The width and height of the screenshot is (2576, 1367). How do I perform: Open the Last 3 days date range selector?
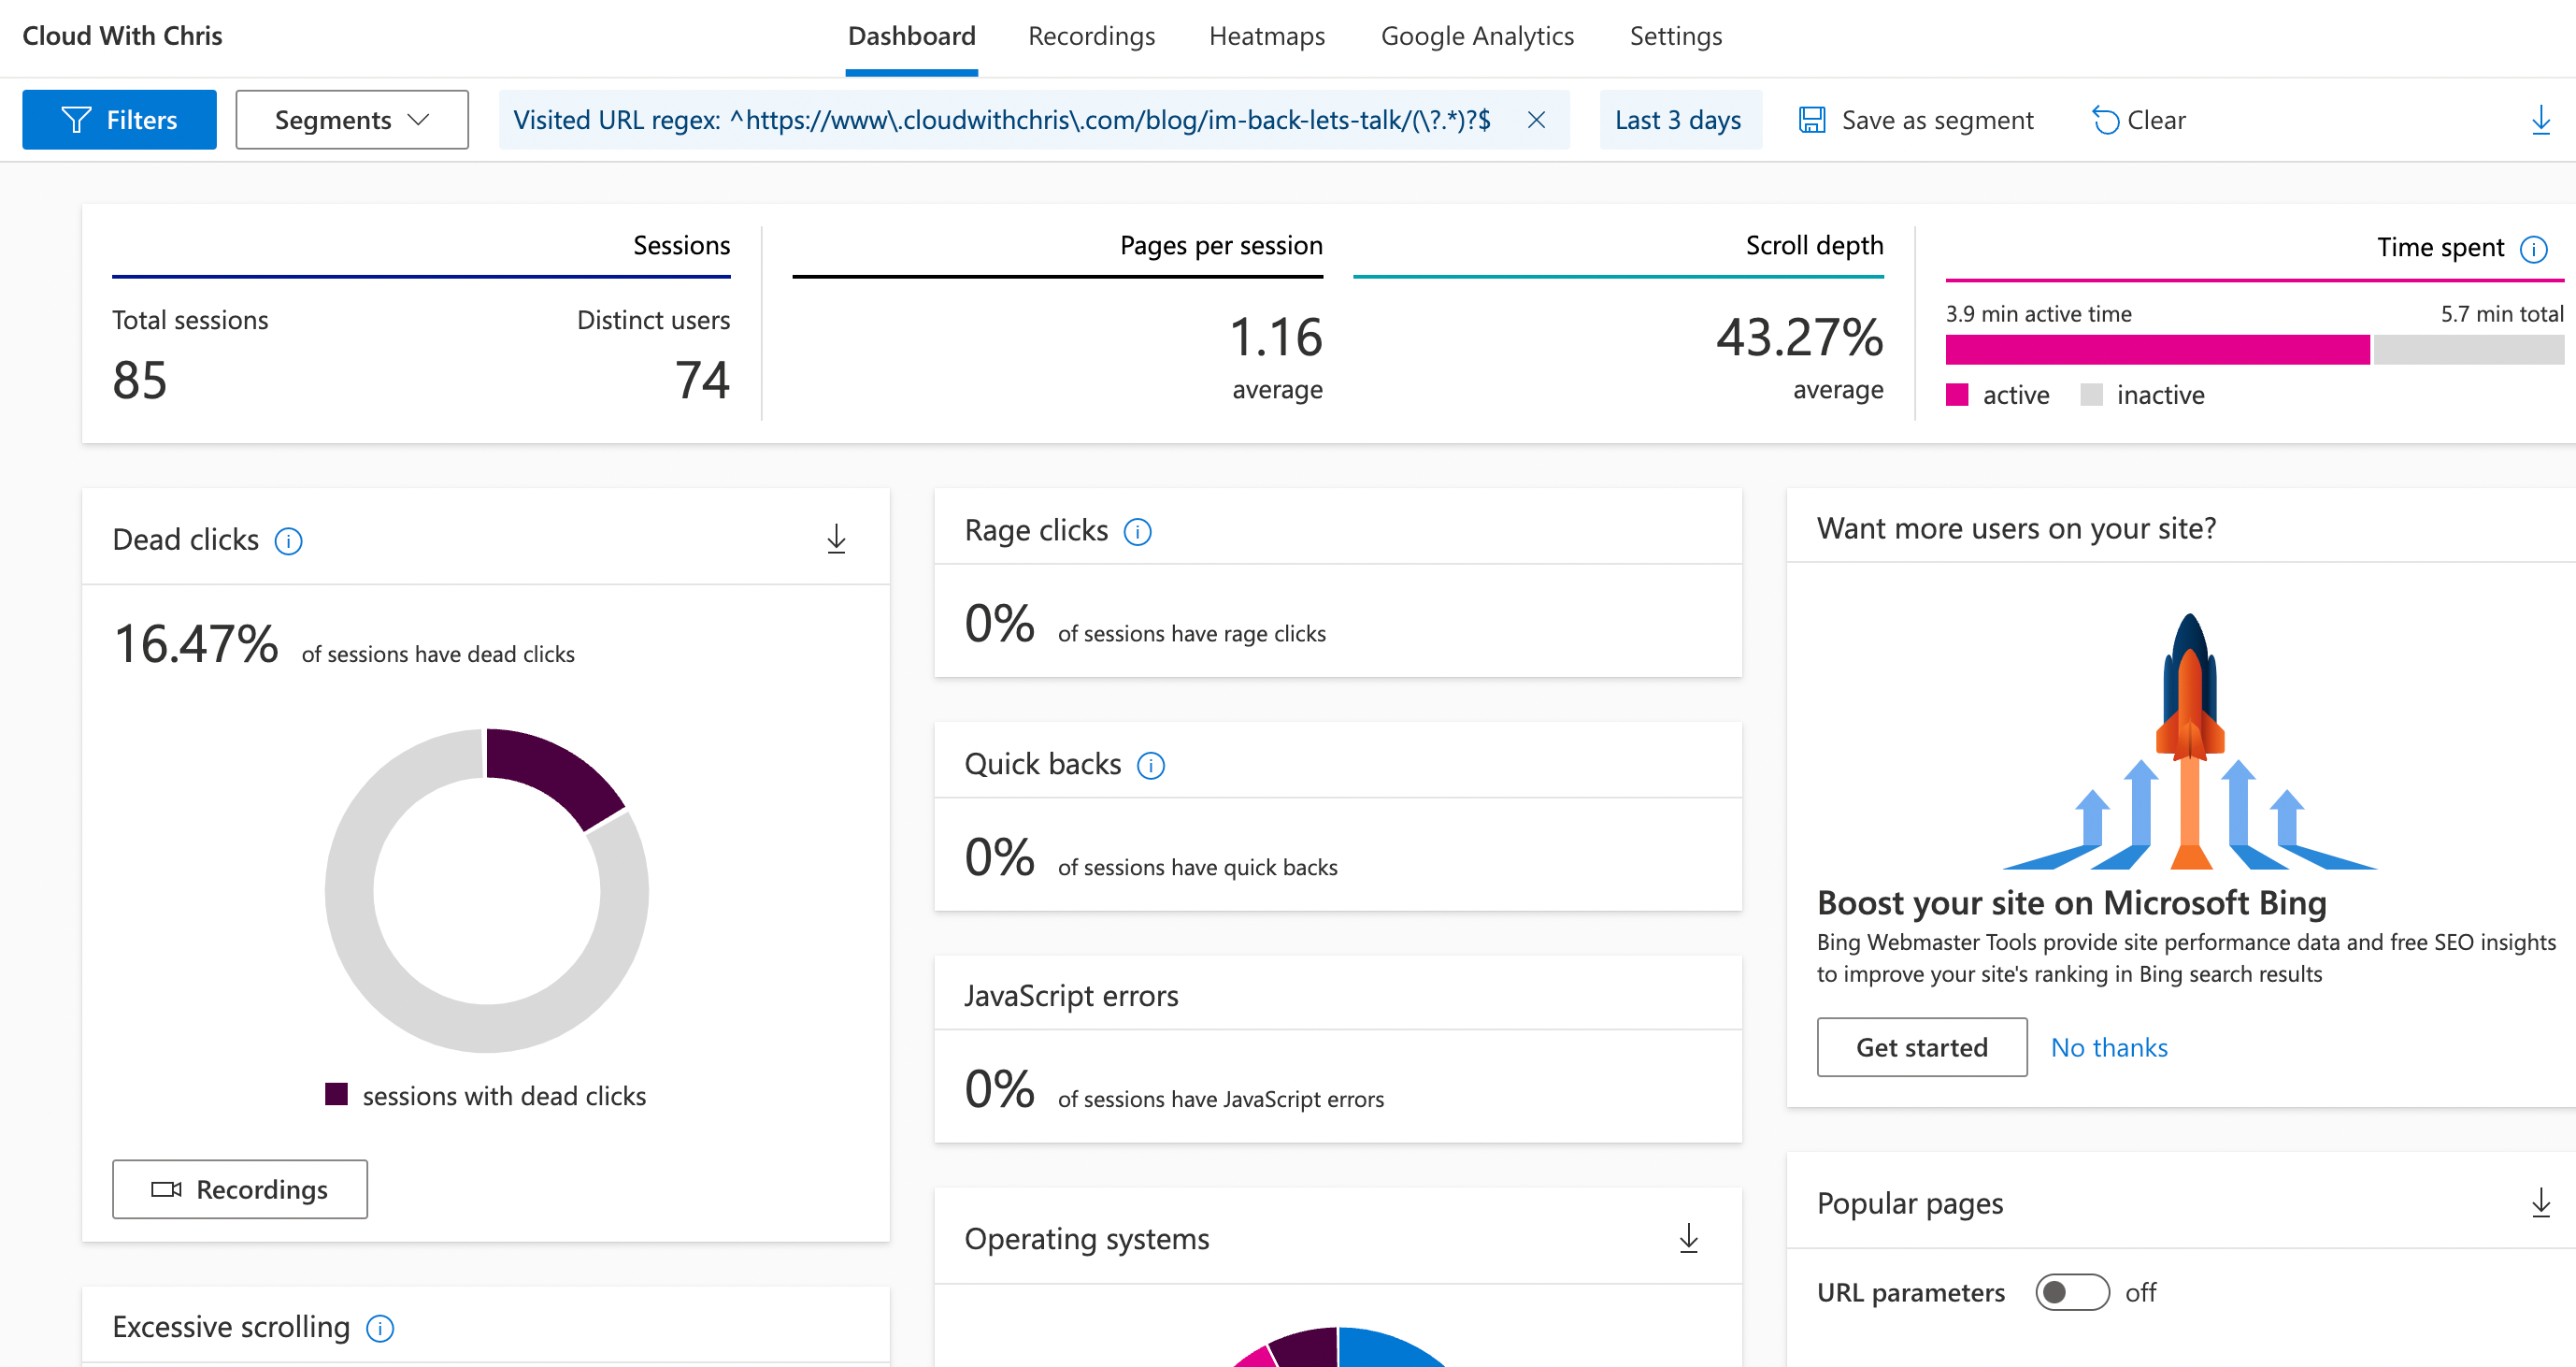[1679, 119]
